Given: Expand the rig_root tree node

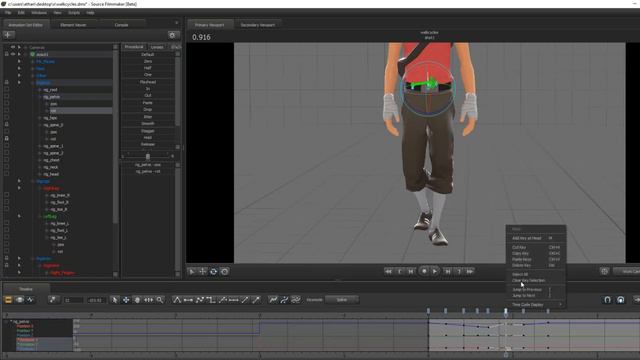Looking at the screenshot, I should (40, 90).
